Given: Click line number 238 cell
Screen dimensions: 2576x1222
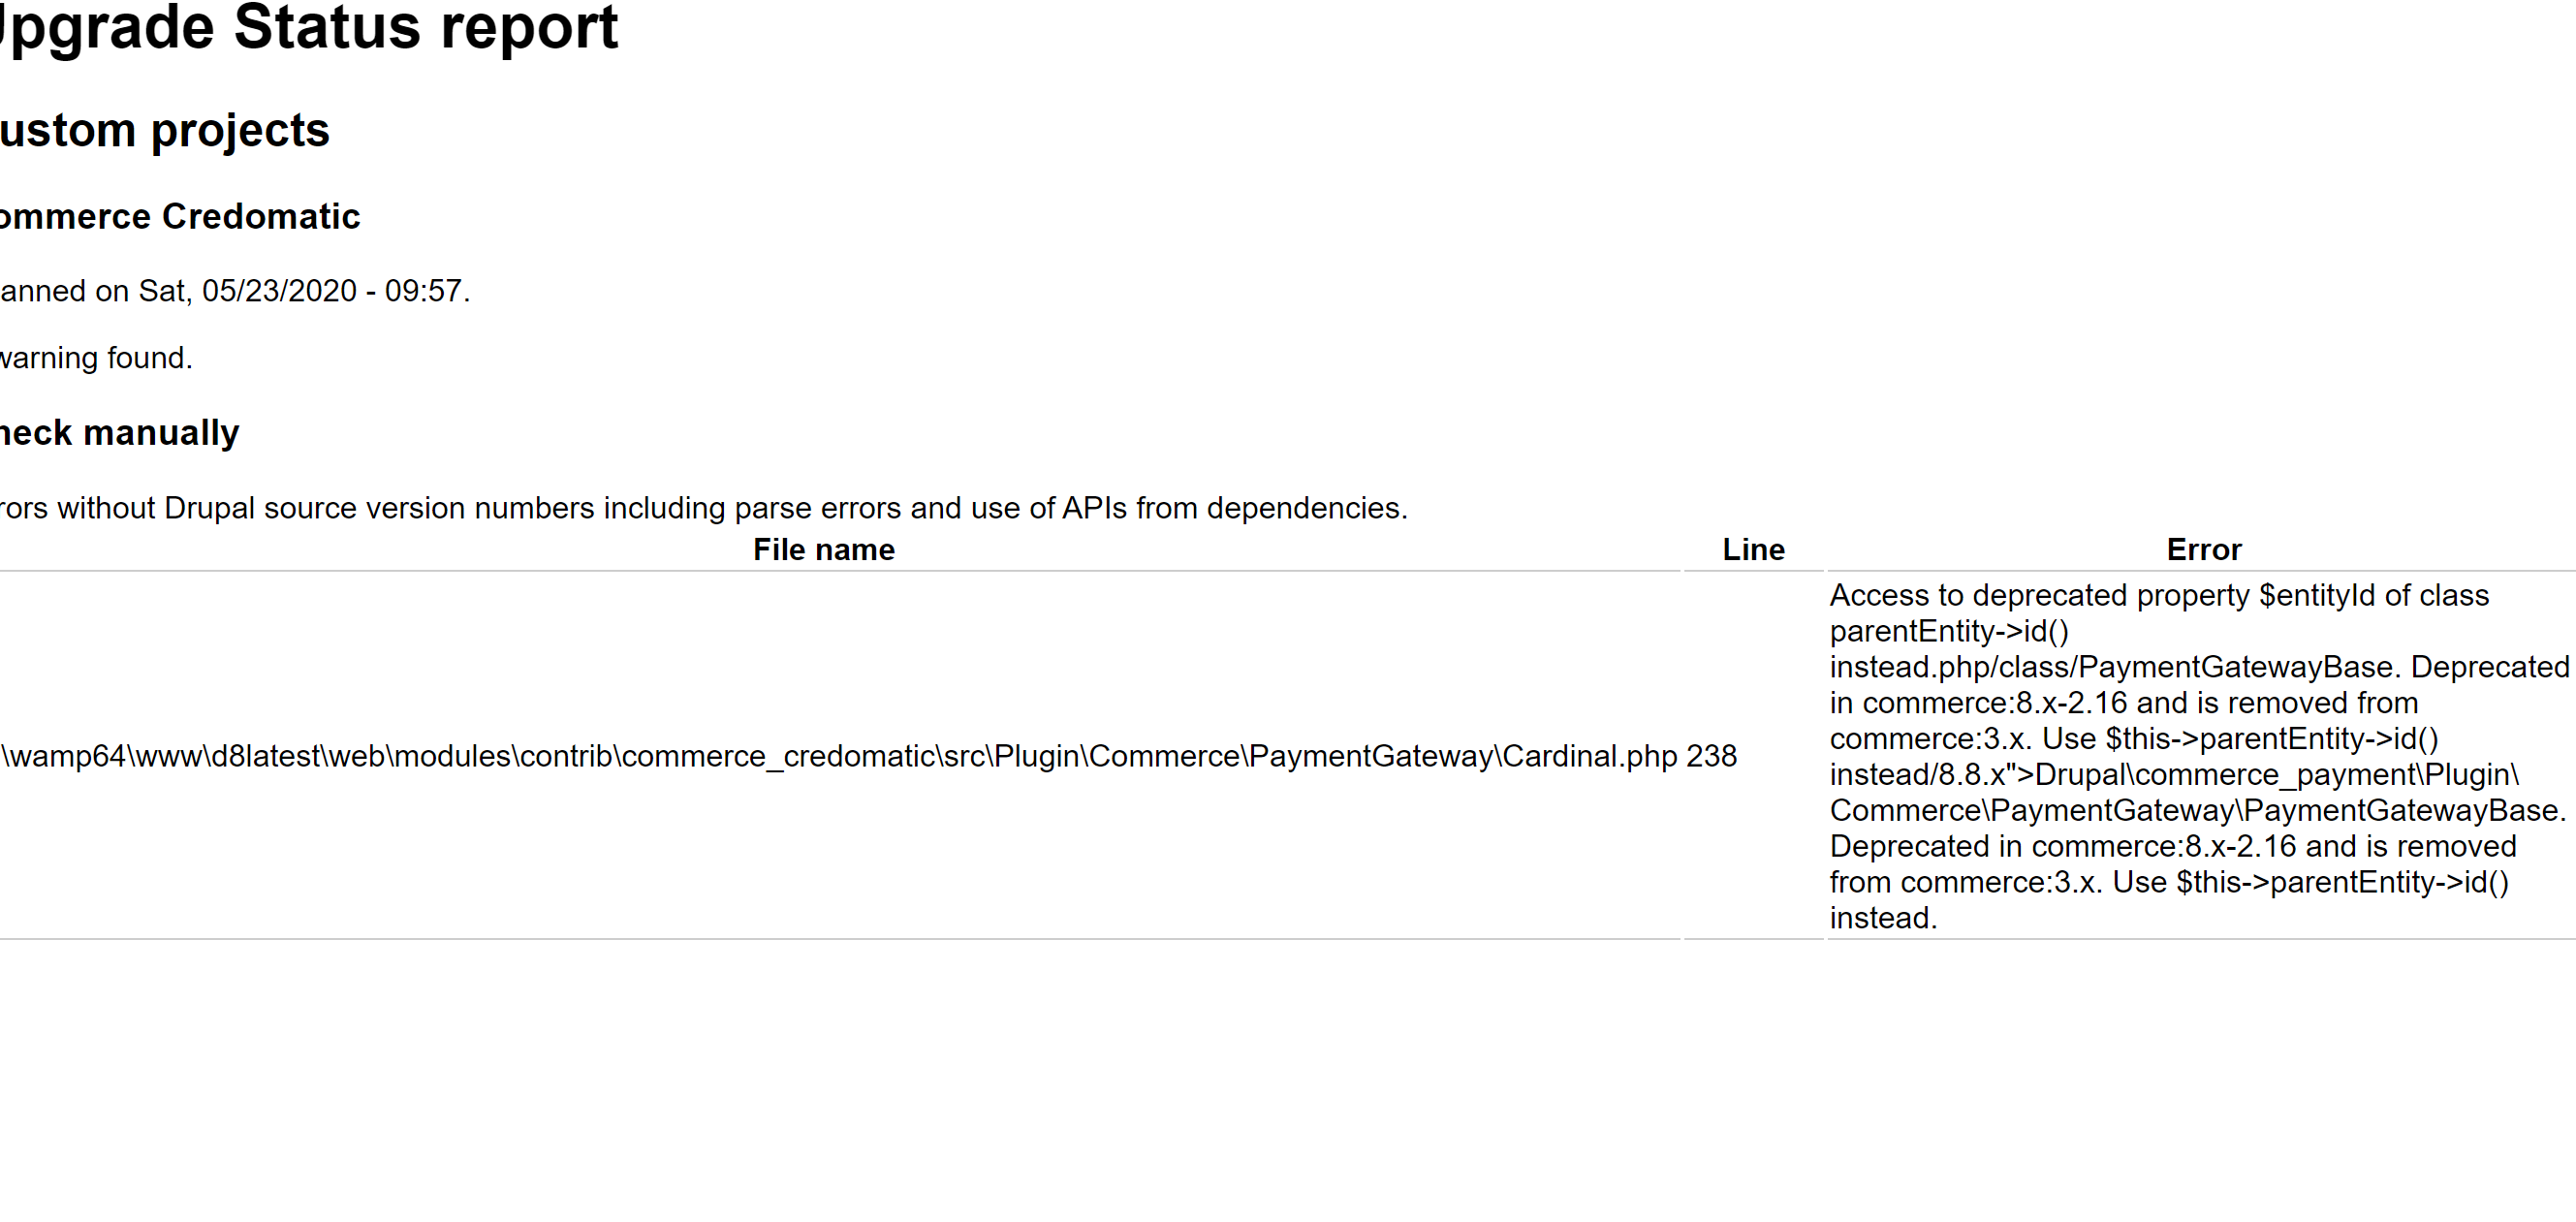Looking at the screenshot, I should click(1711, 756).
